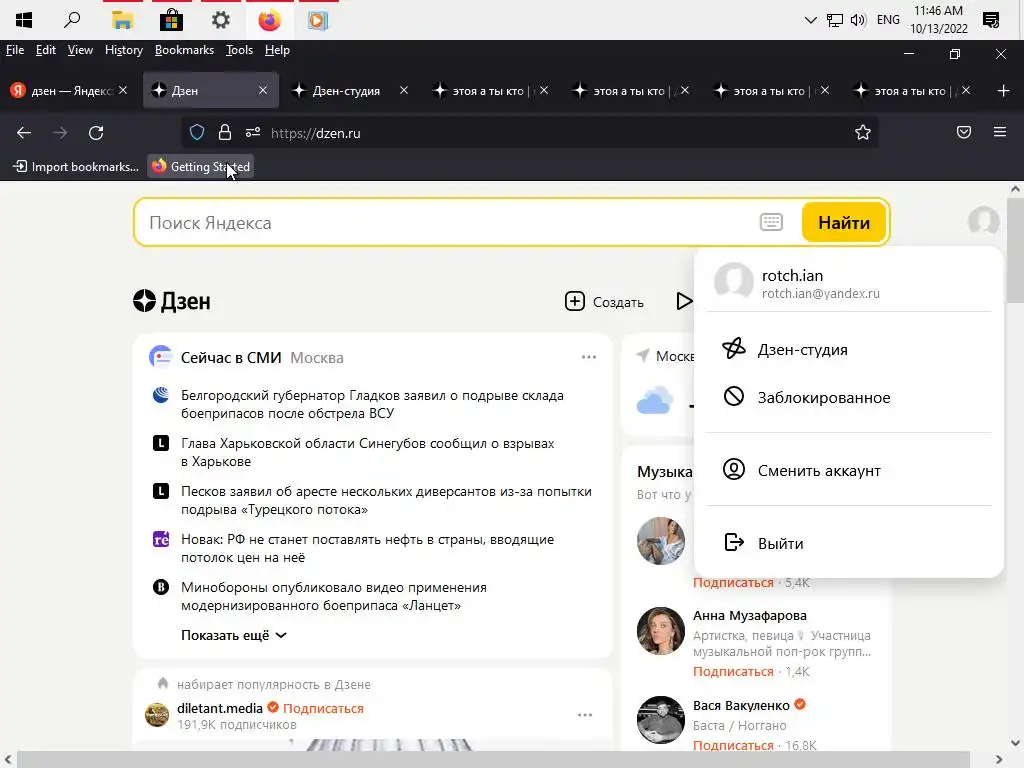Open Вася Вакуленко's avatar thumbnail
The height and width of the screenshot is (768, 1024).
click(661, 720)
